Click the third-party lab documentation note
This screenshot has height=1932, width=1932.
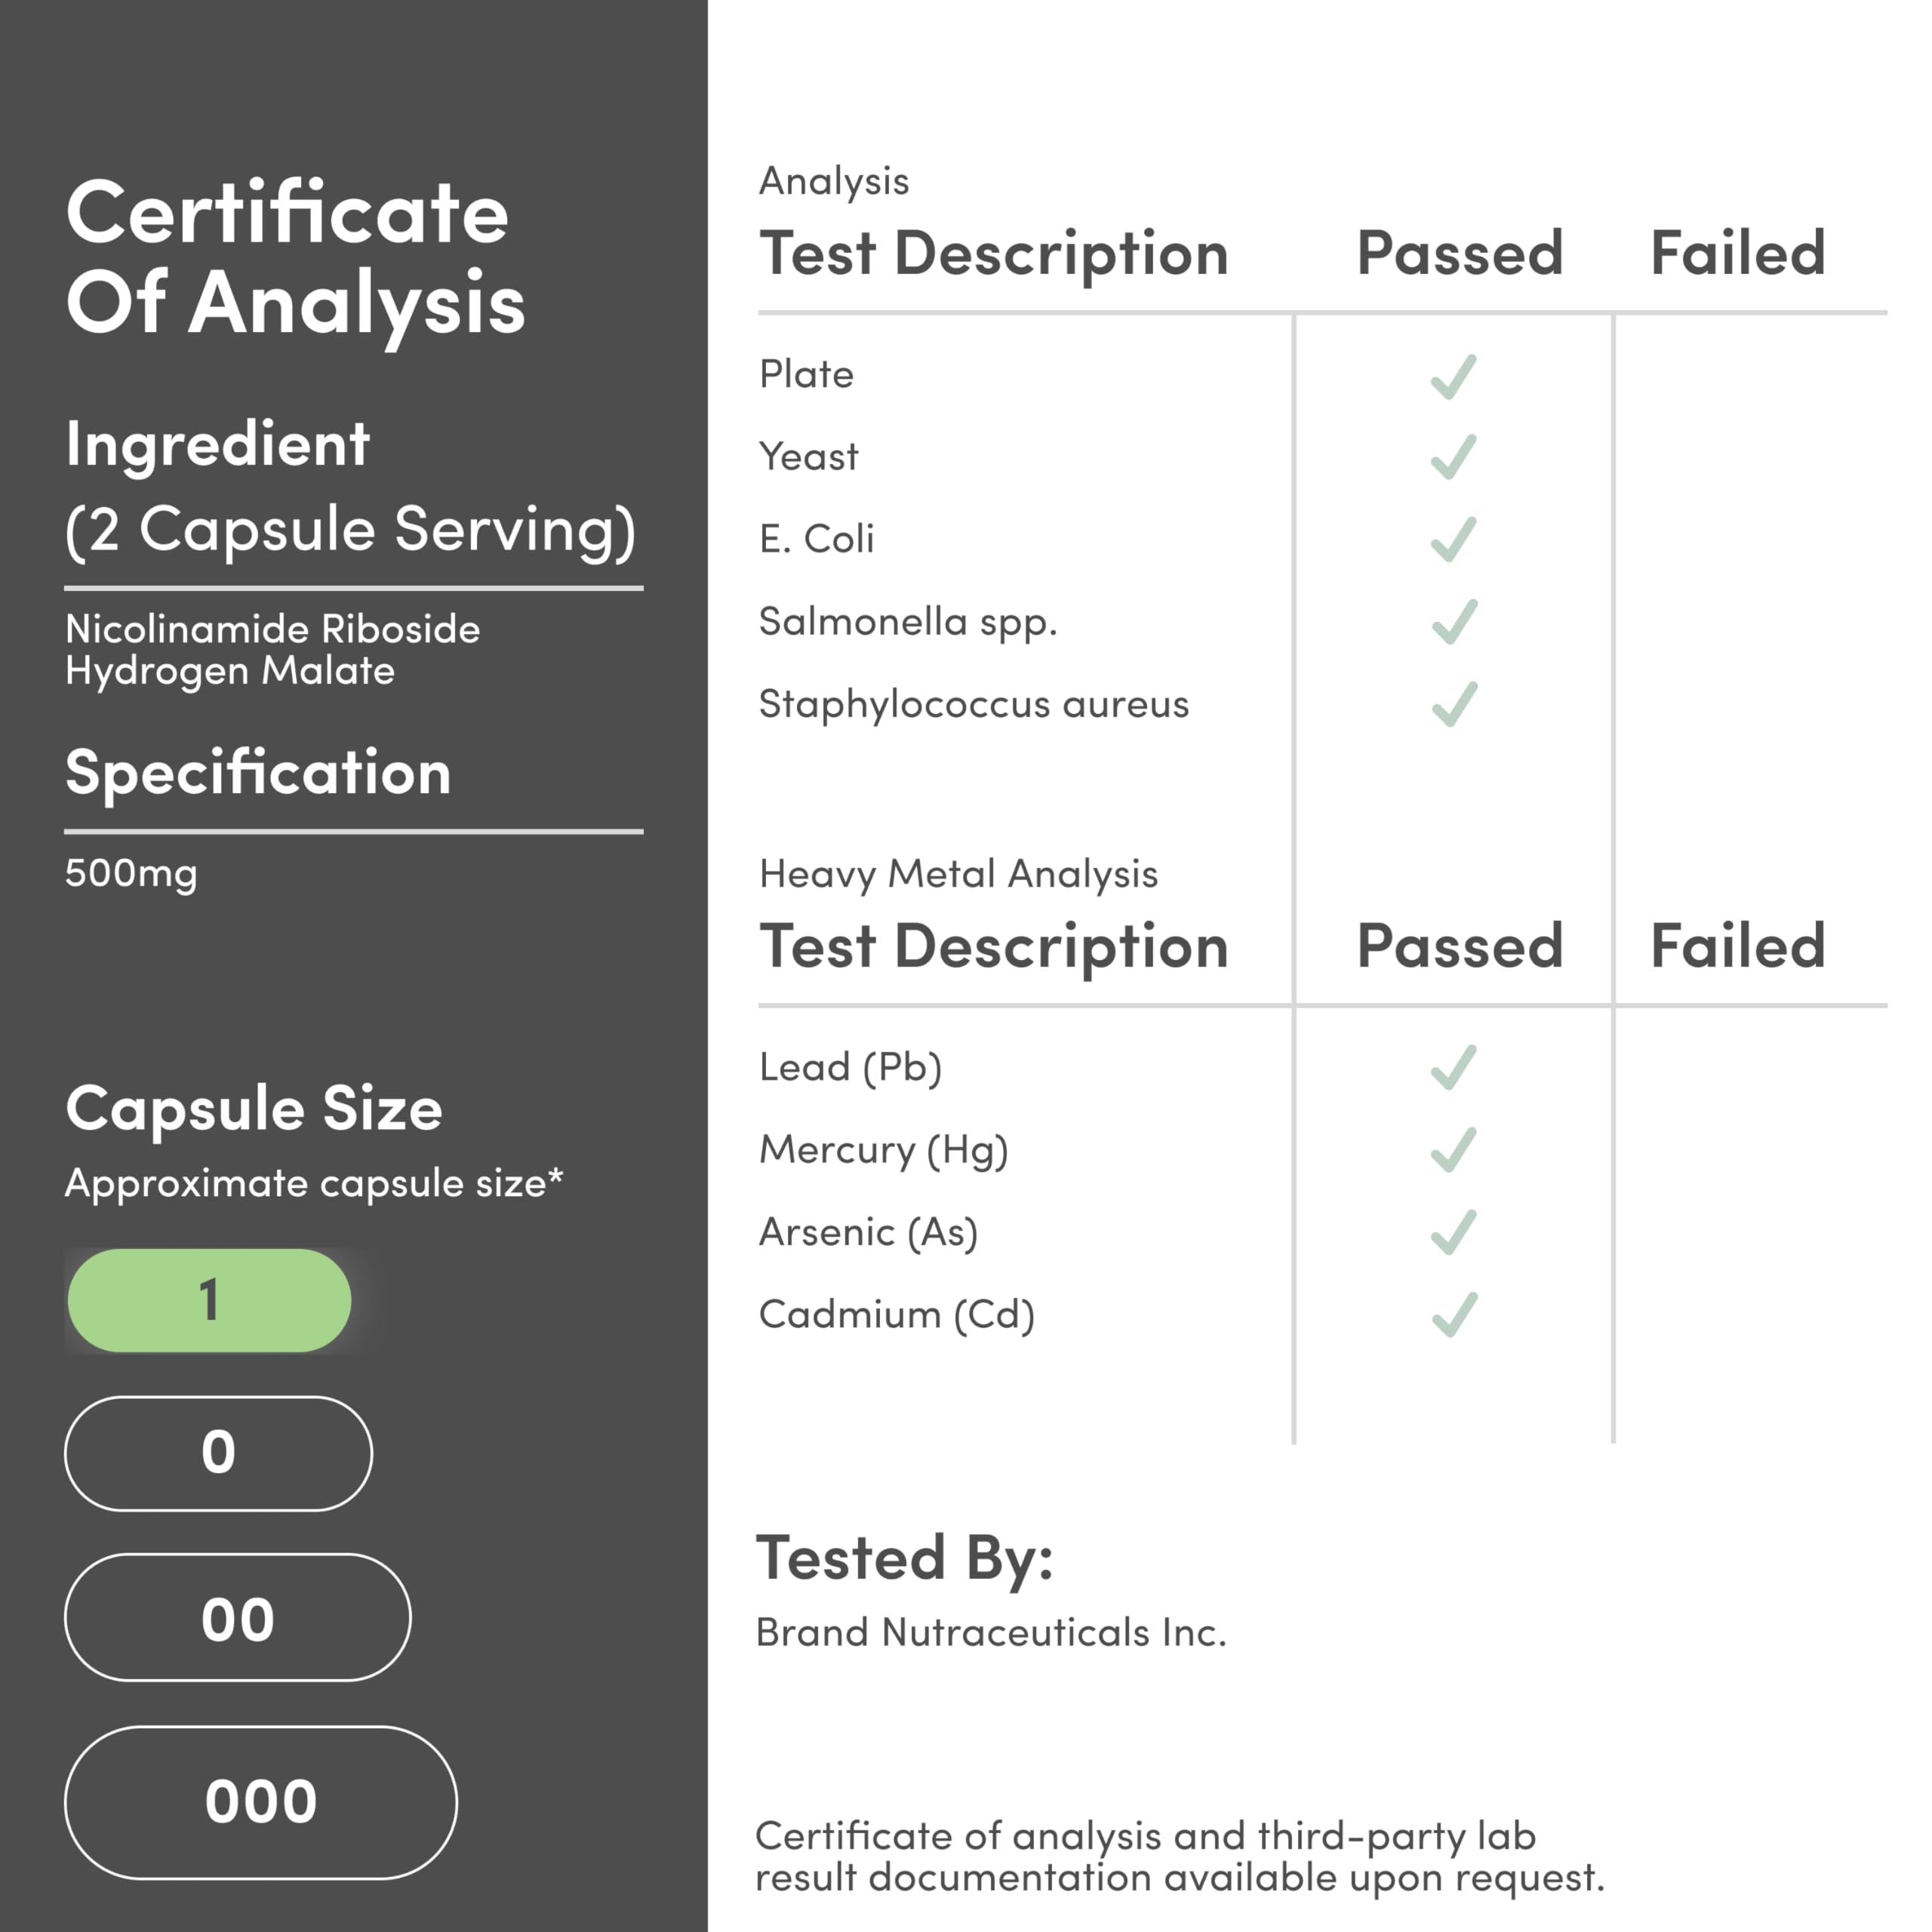click(x=1178, y=1856)
